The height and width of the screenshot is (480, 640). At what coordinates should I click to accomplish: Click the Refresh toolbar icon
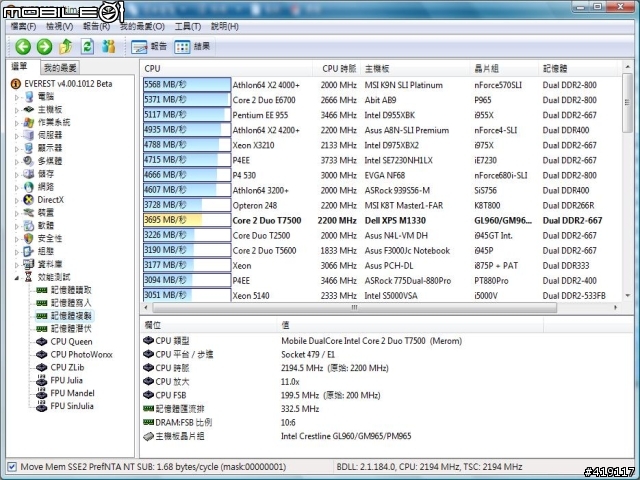(x=87, y=47)
